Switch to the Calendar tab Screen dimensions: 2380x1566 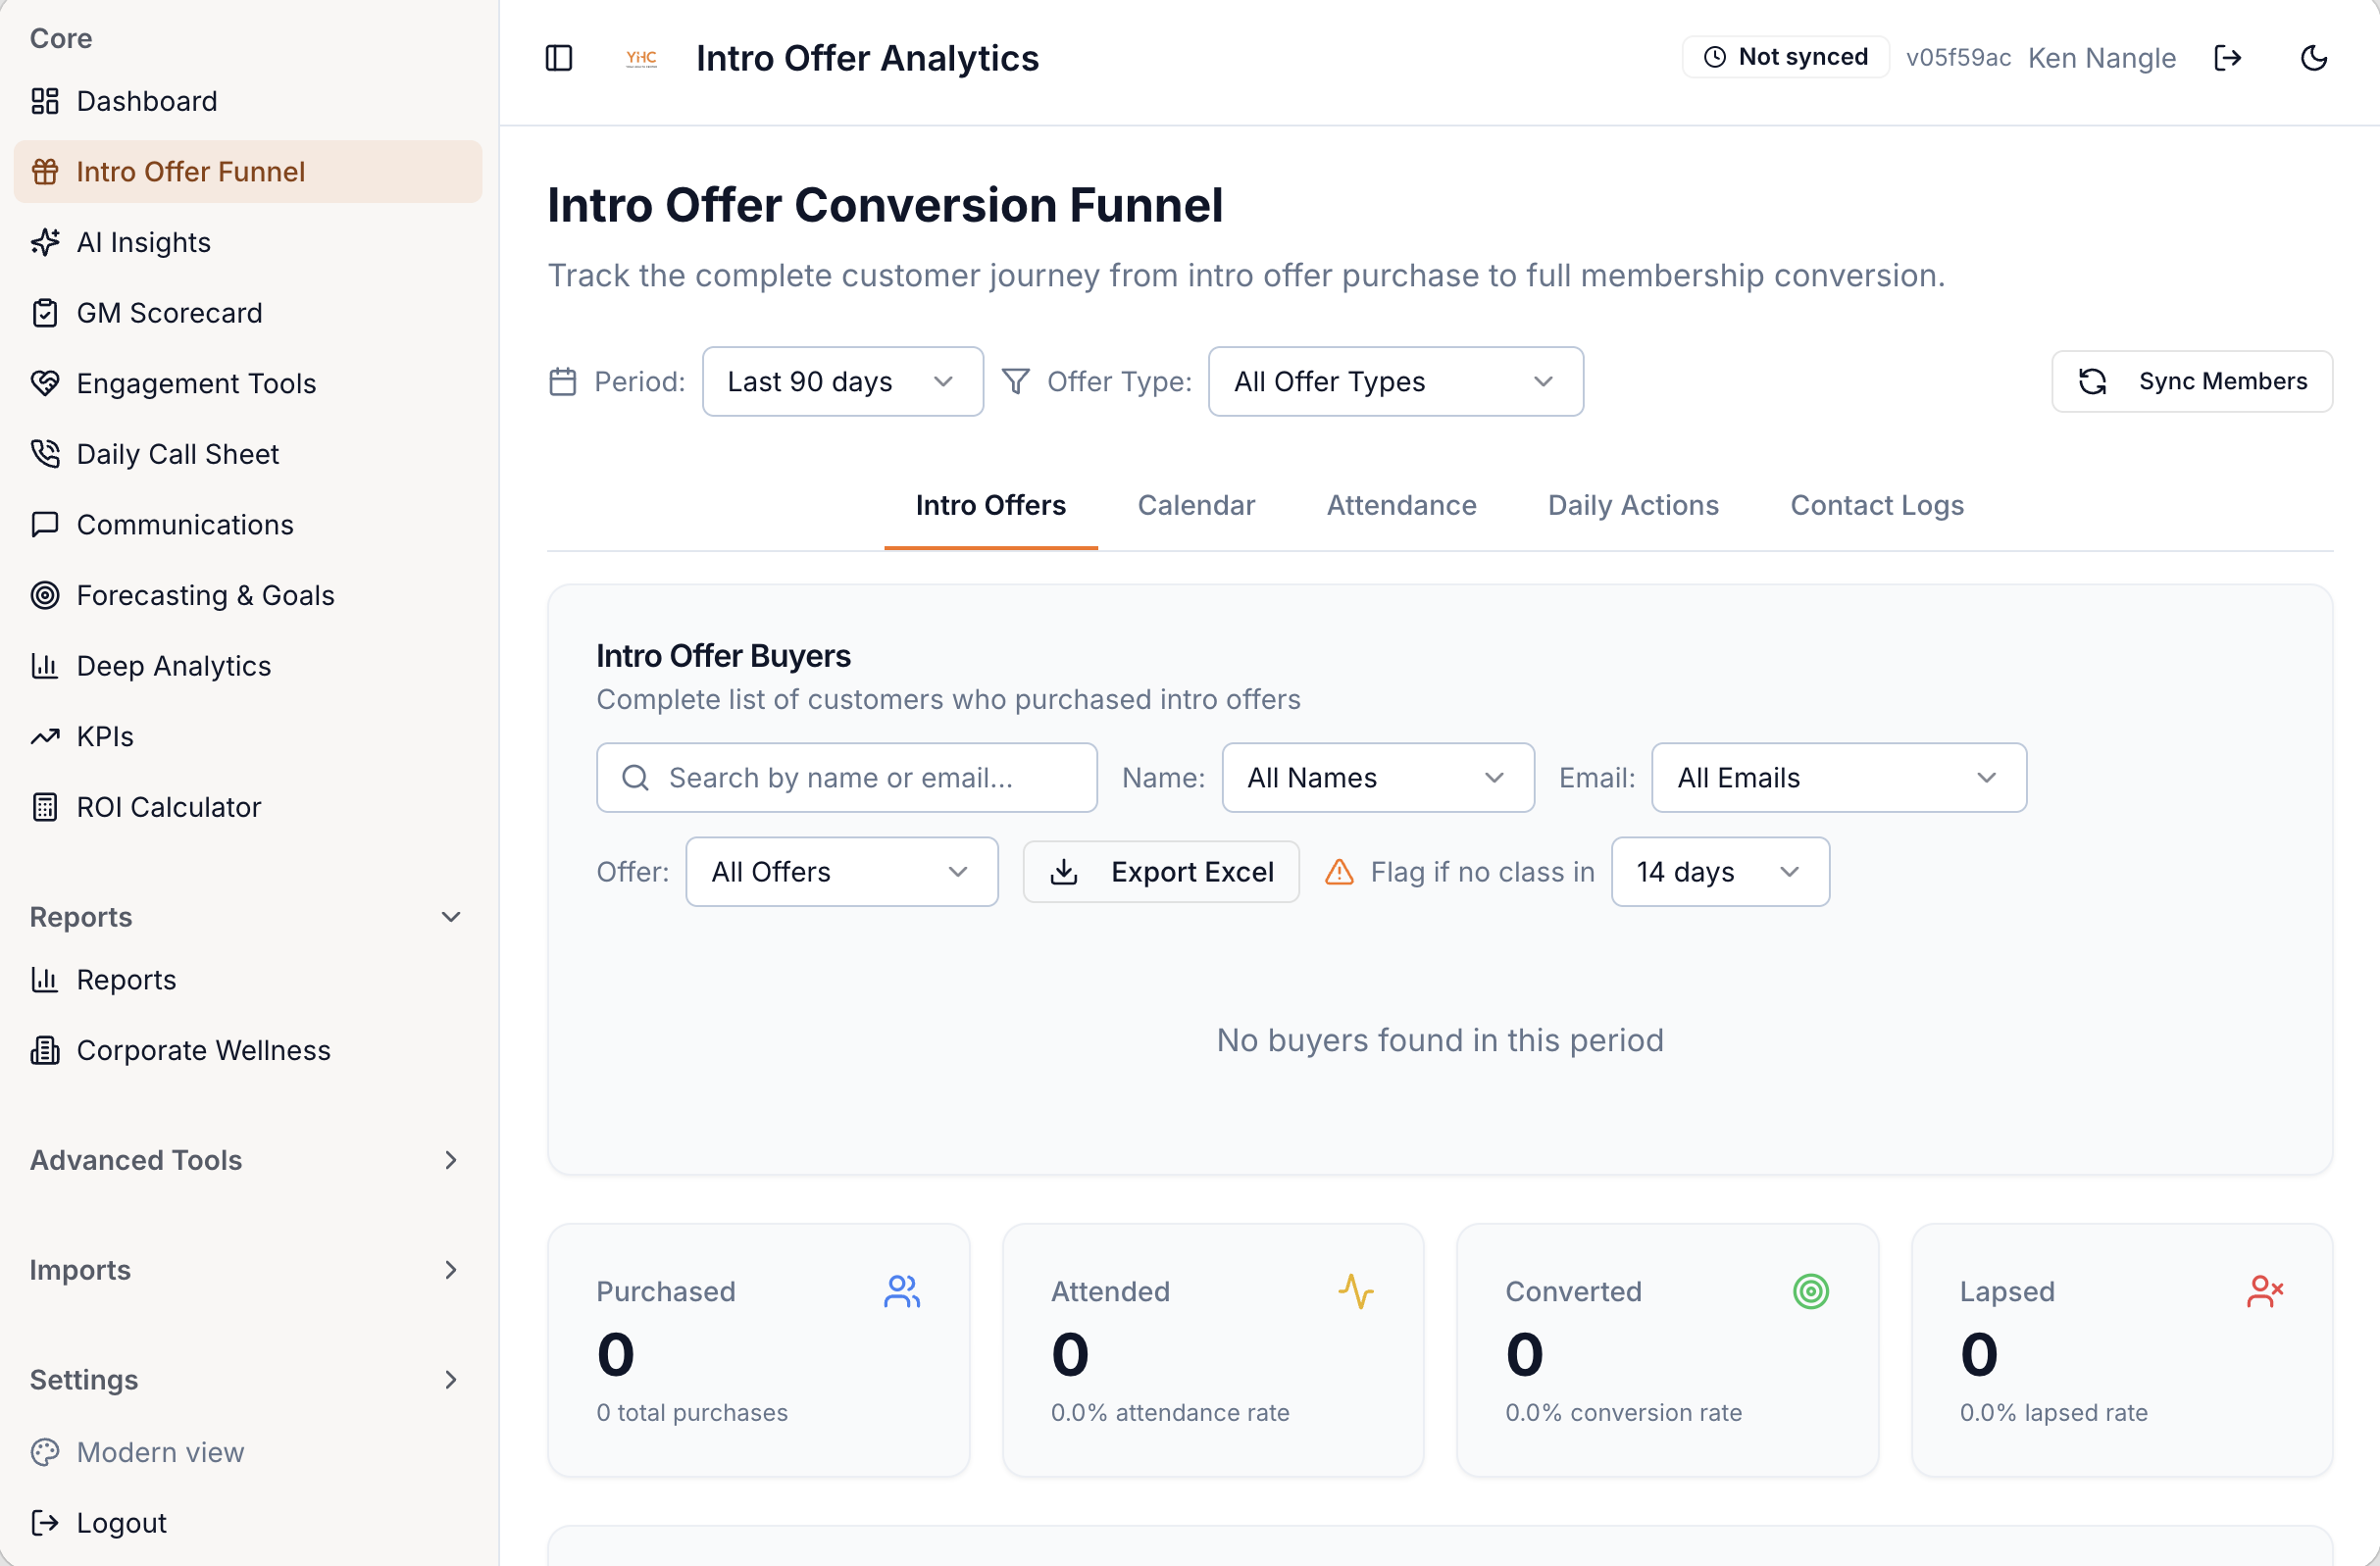(x=1196, y=505)
